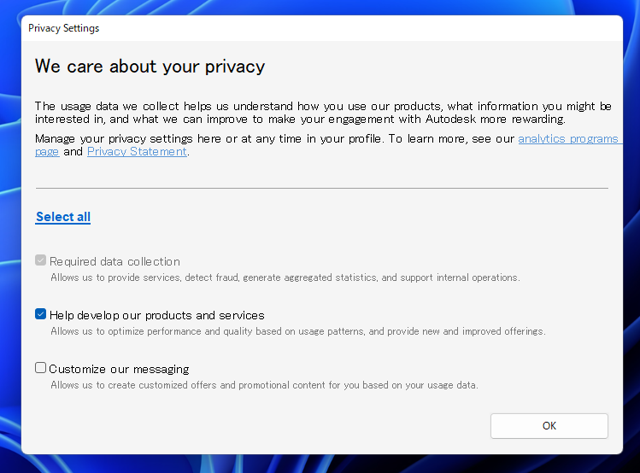
Task: Click the horizontal divider above Select all
Action: coord(320,187)
